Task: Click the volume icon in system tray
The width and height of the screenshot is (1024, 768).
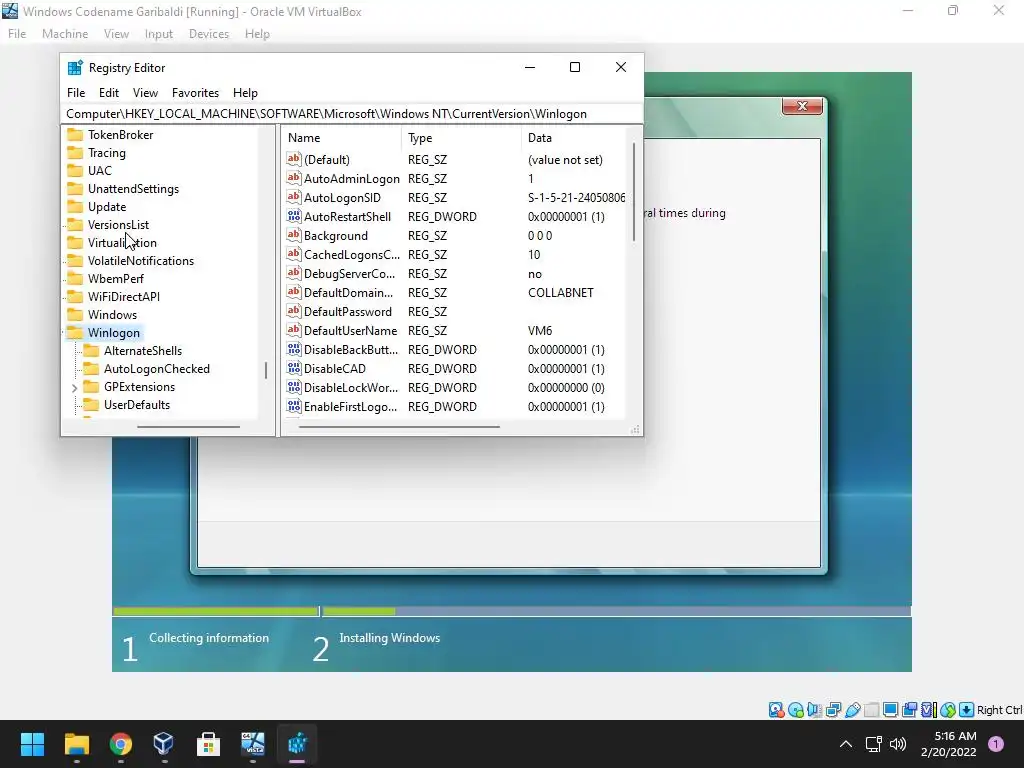Action: click(x=899, y=744)
